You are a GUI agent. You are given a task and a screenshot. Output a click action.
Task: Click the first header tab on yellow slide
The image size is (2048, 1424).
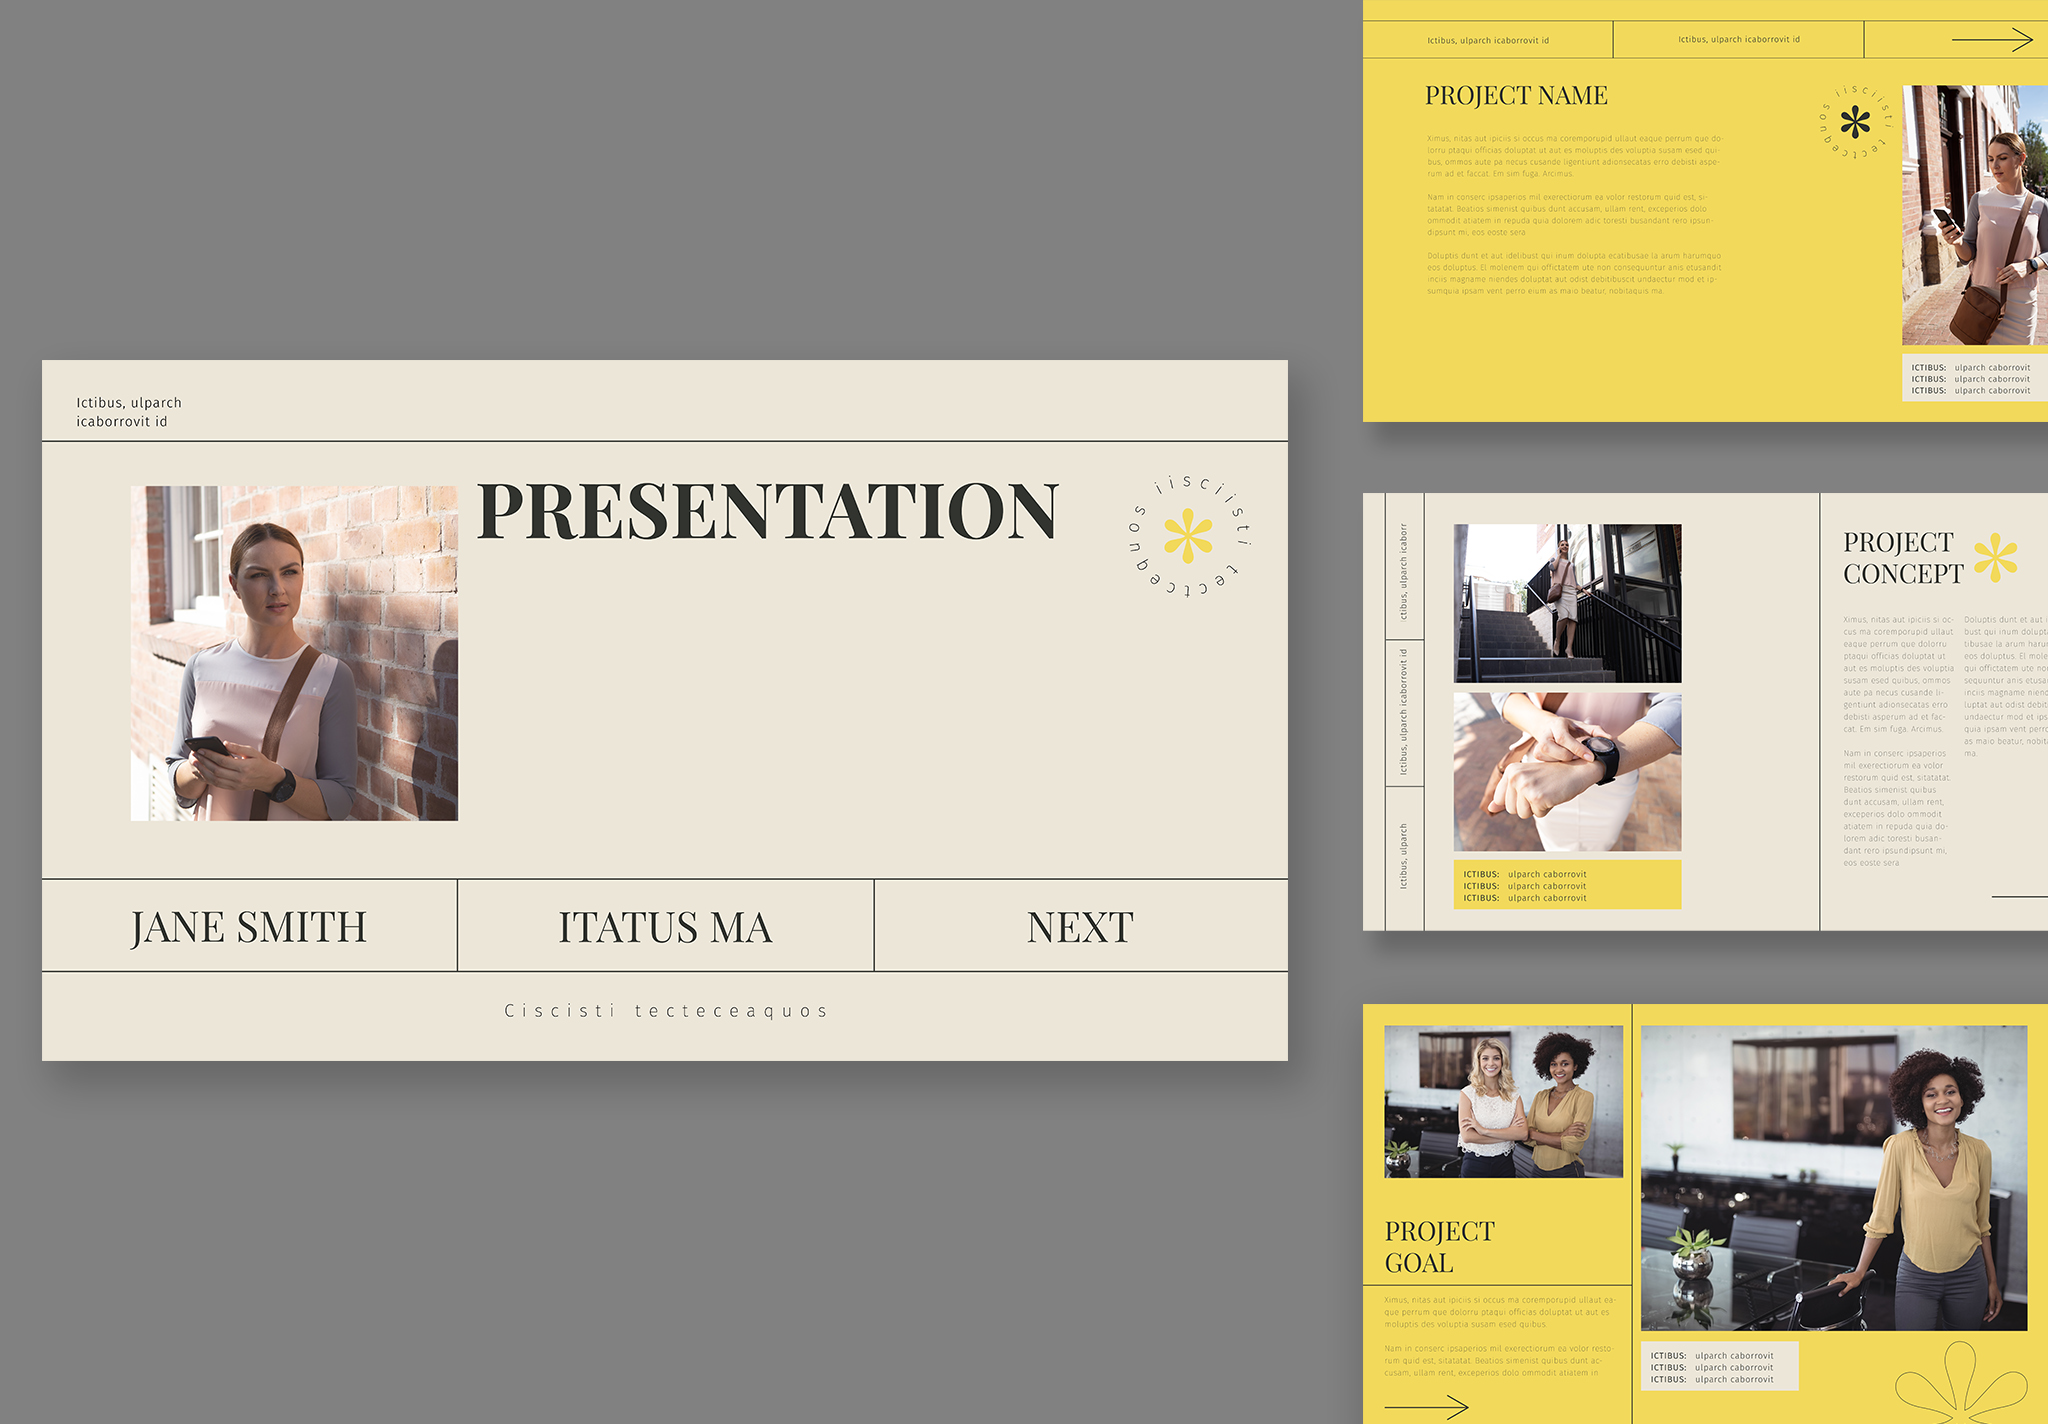(x=1488, y=40)
